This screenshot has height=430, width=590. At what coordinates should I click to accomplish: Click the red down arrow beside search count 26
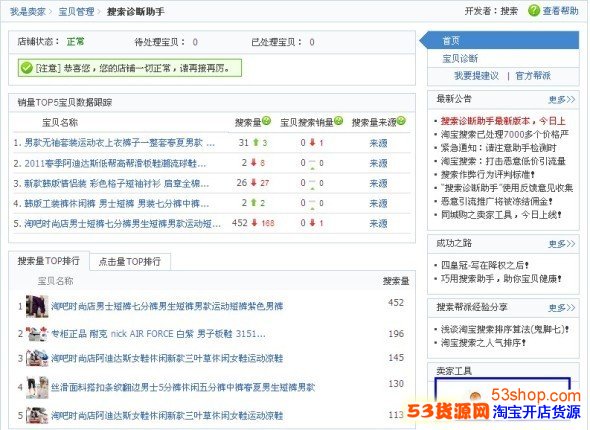254,182
